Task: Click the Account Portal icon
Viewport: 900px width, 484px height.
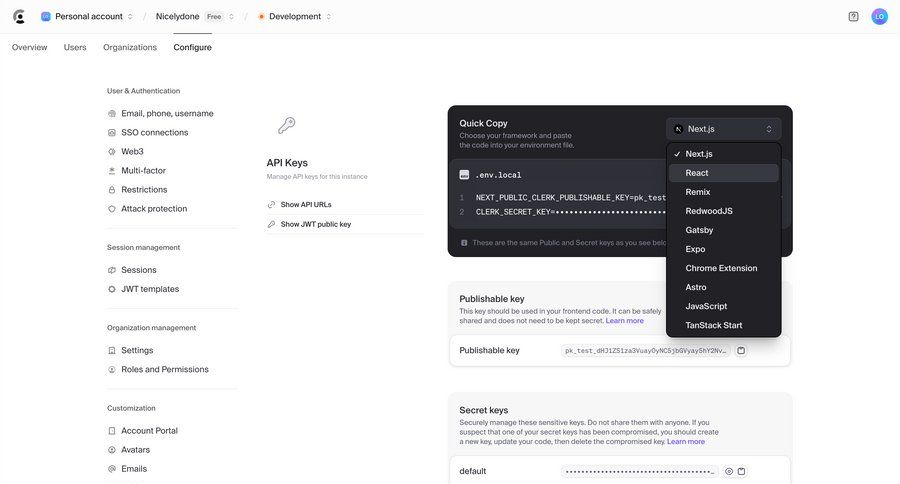Action: (112, 431)
